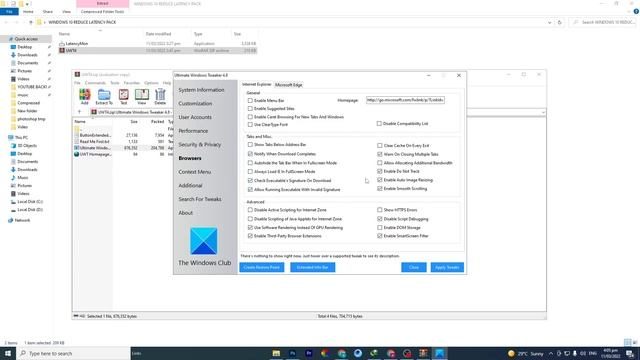Sort by Packed column in WinRAR

coord(157,122)
